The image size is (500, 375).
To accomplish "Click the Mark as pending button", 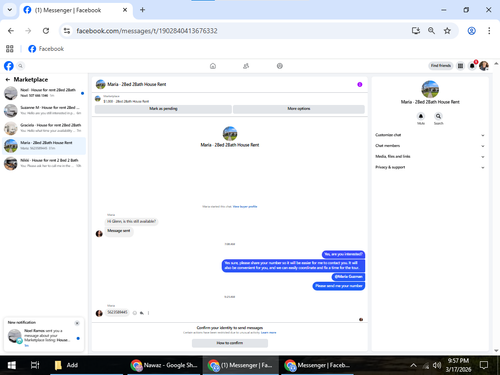I will 163,109.
